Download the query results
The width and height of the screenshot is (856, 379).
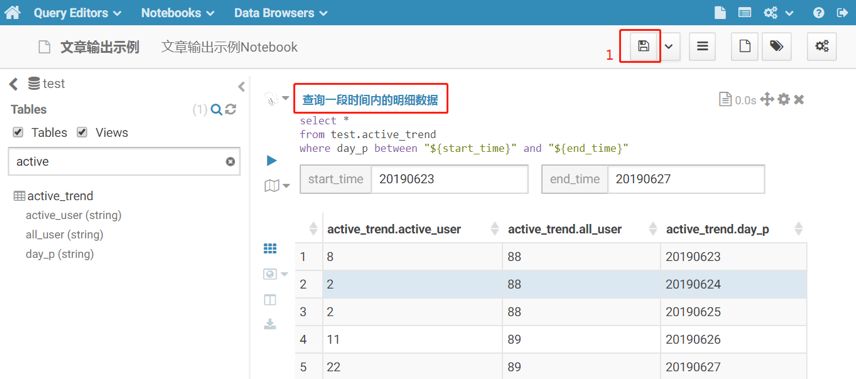pyautogui.click(x=270, y=324)
